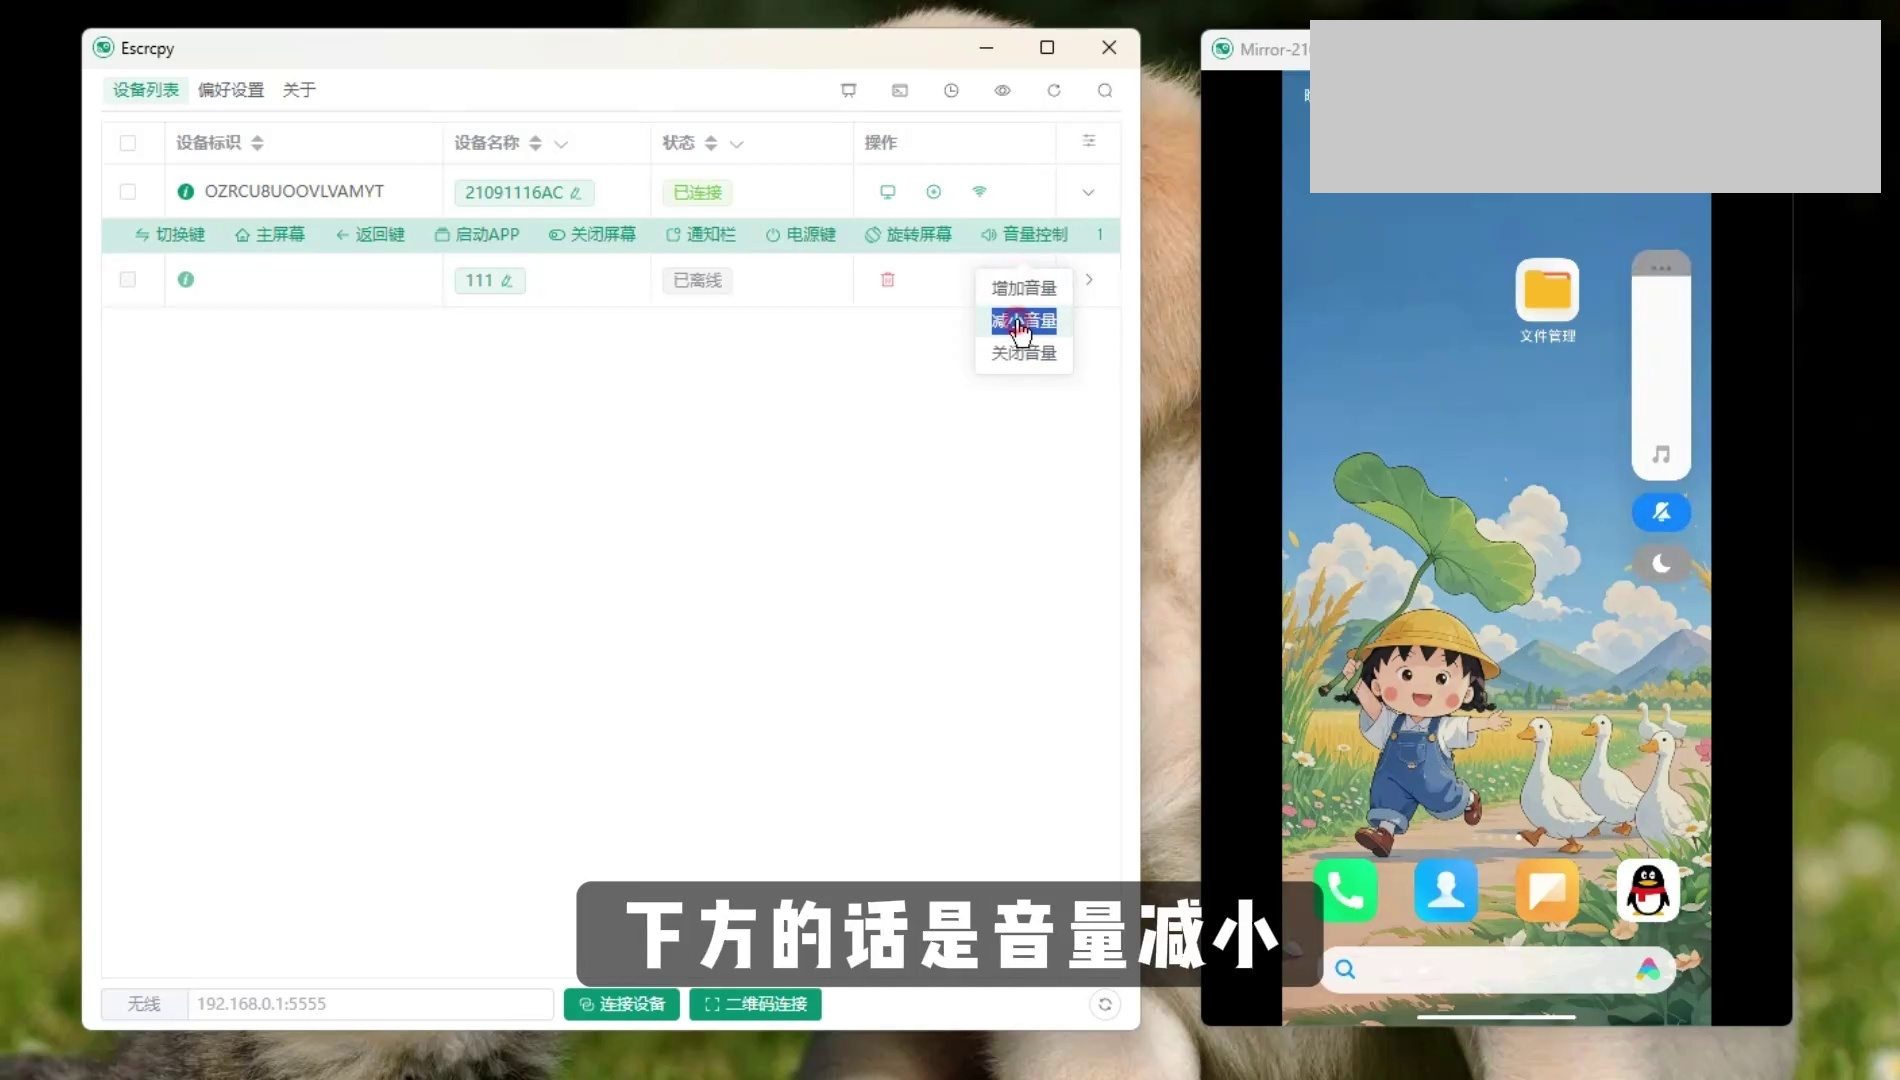Image resolution: width=1900 pixels, height=1080 pixels.
Task: Click the wireless mode wifi icon
Action: 979,191
